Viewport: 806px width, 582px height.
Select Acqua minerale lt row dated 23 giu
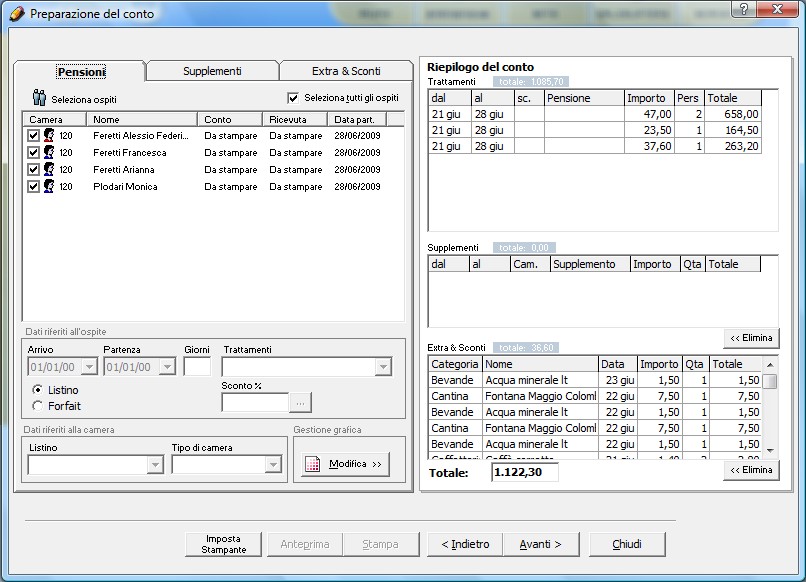point(595,380)
